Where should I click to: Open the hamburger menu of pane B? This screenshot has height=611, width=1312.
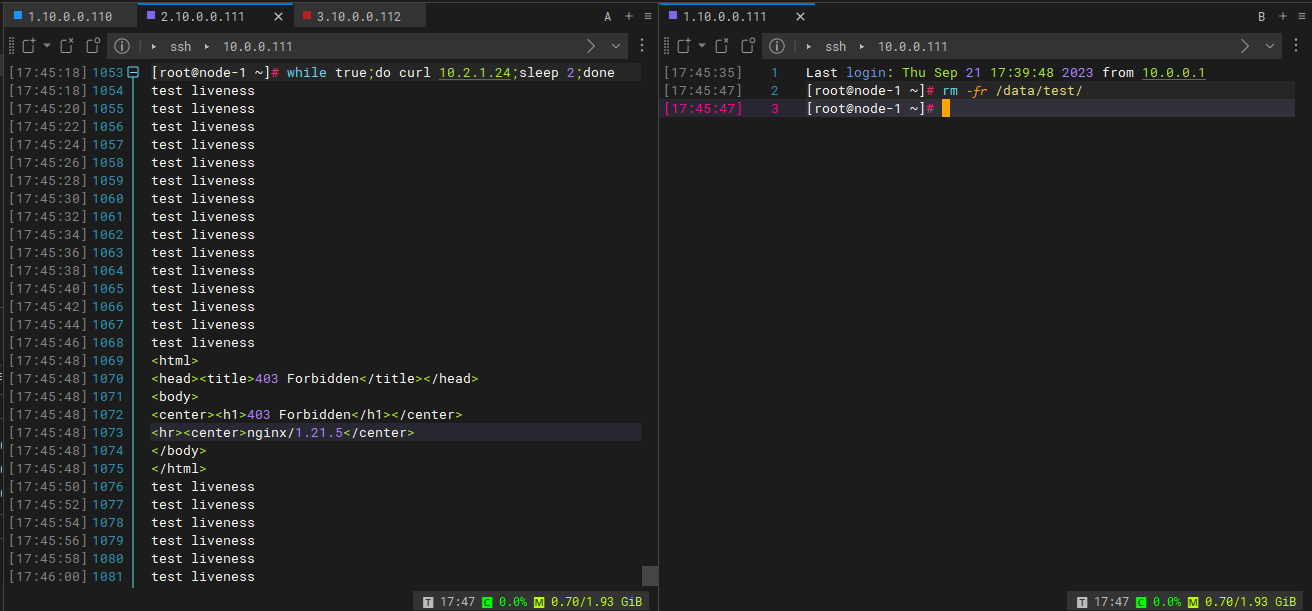coord(1302,16)
